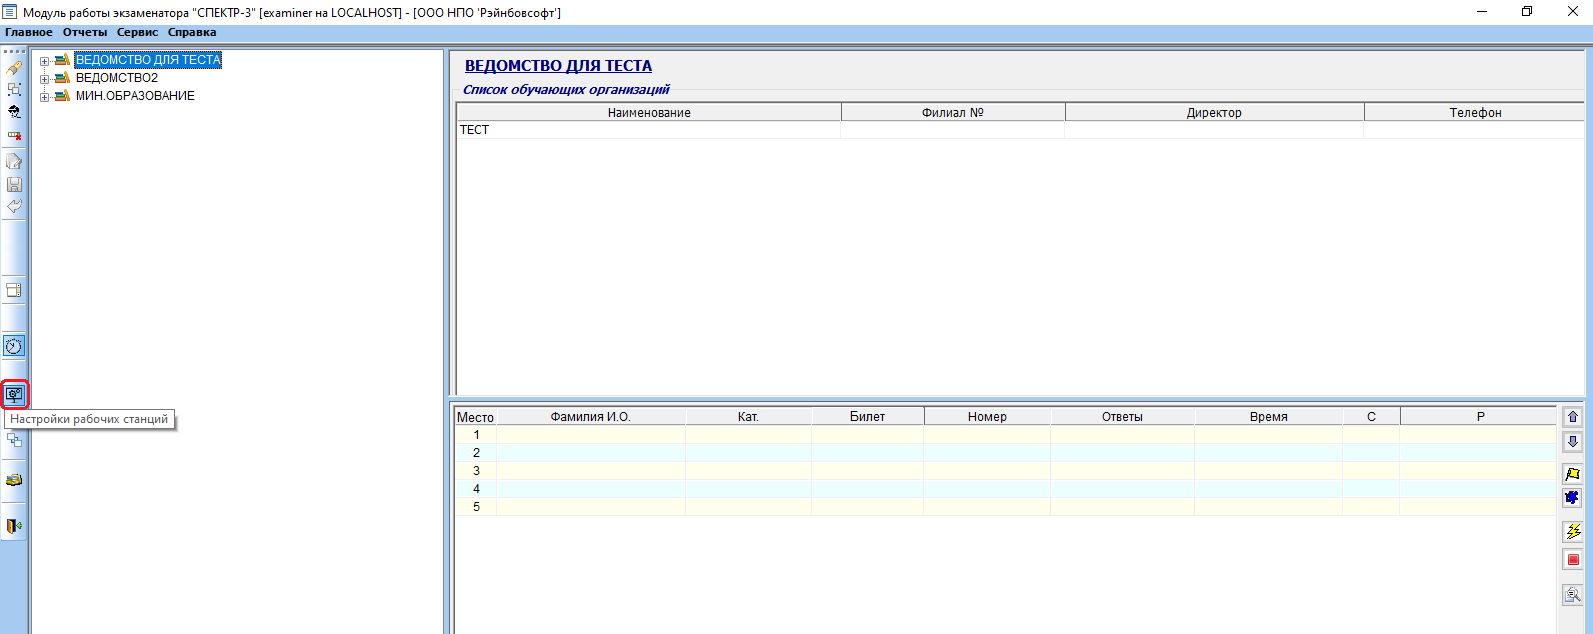The height and width of the screenshot is (634, 1593).
Task: Open the Главное menu
Action: click(x=29, y=33)
